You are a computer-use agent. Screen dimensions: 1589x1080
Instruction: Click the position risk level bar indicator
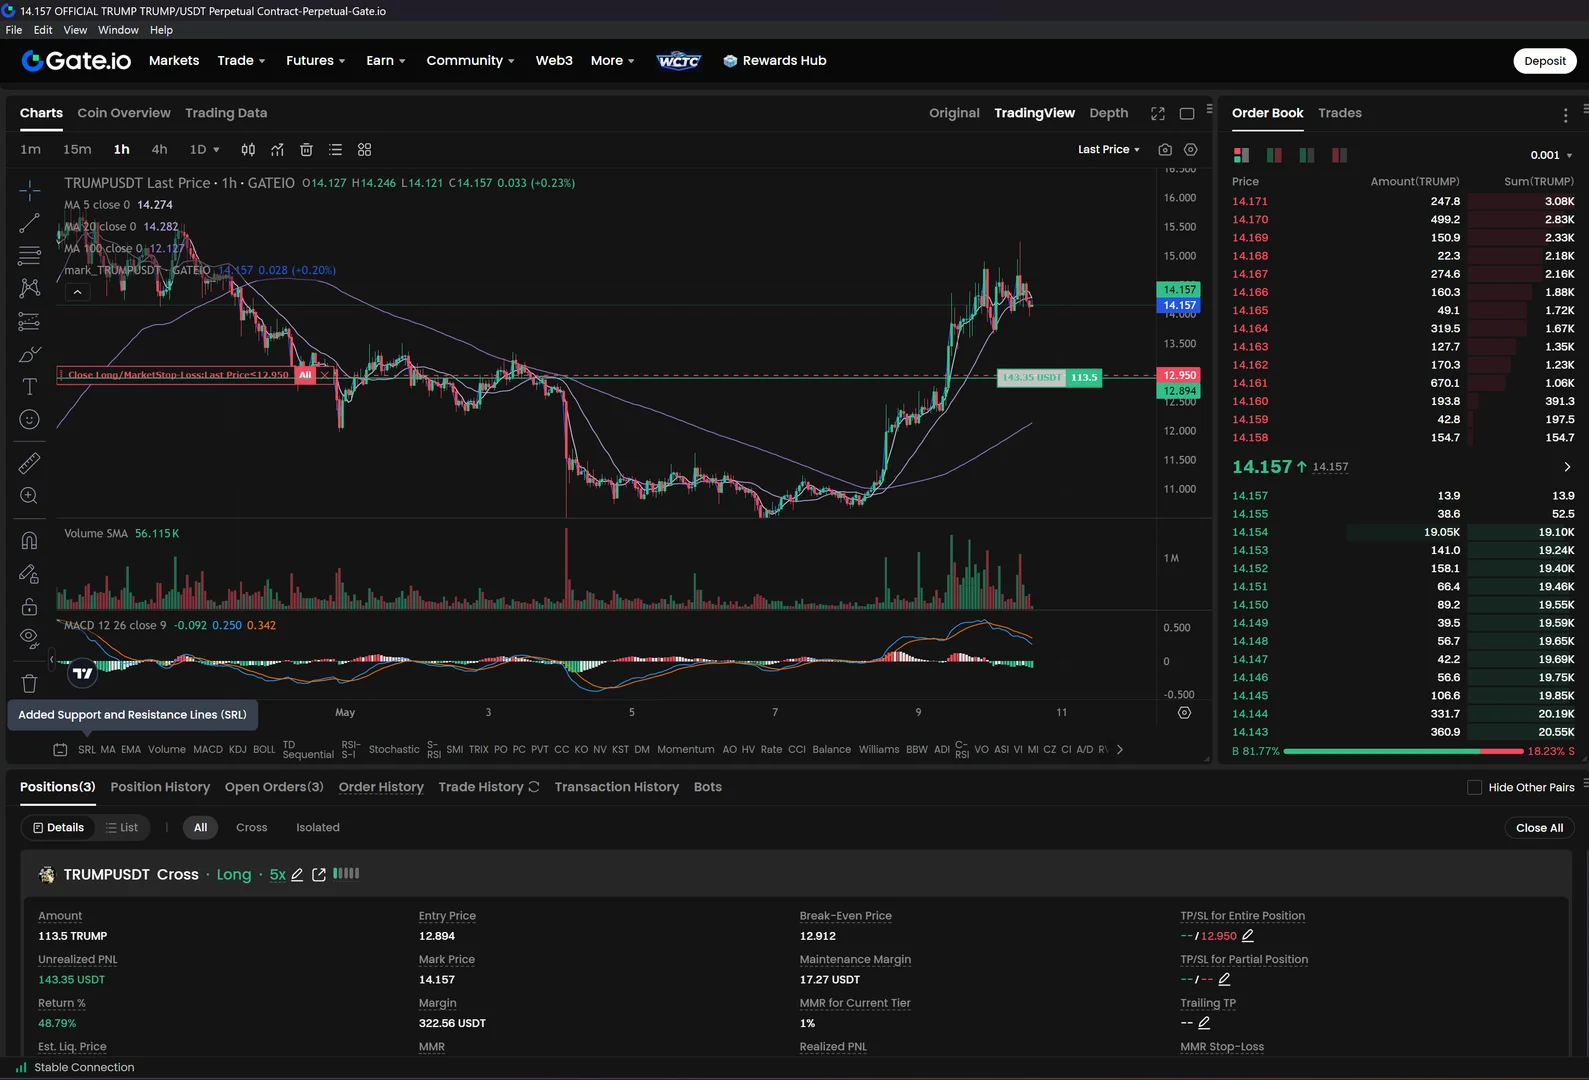(346, 874)
